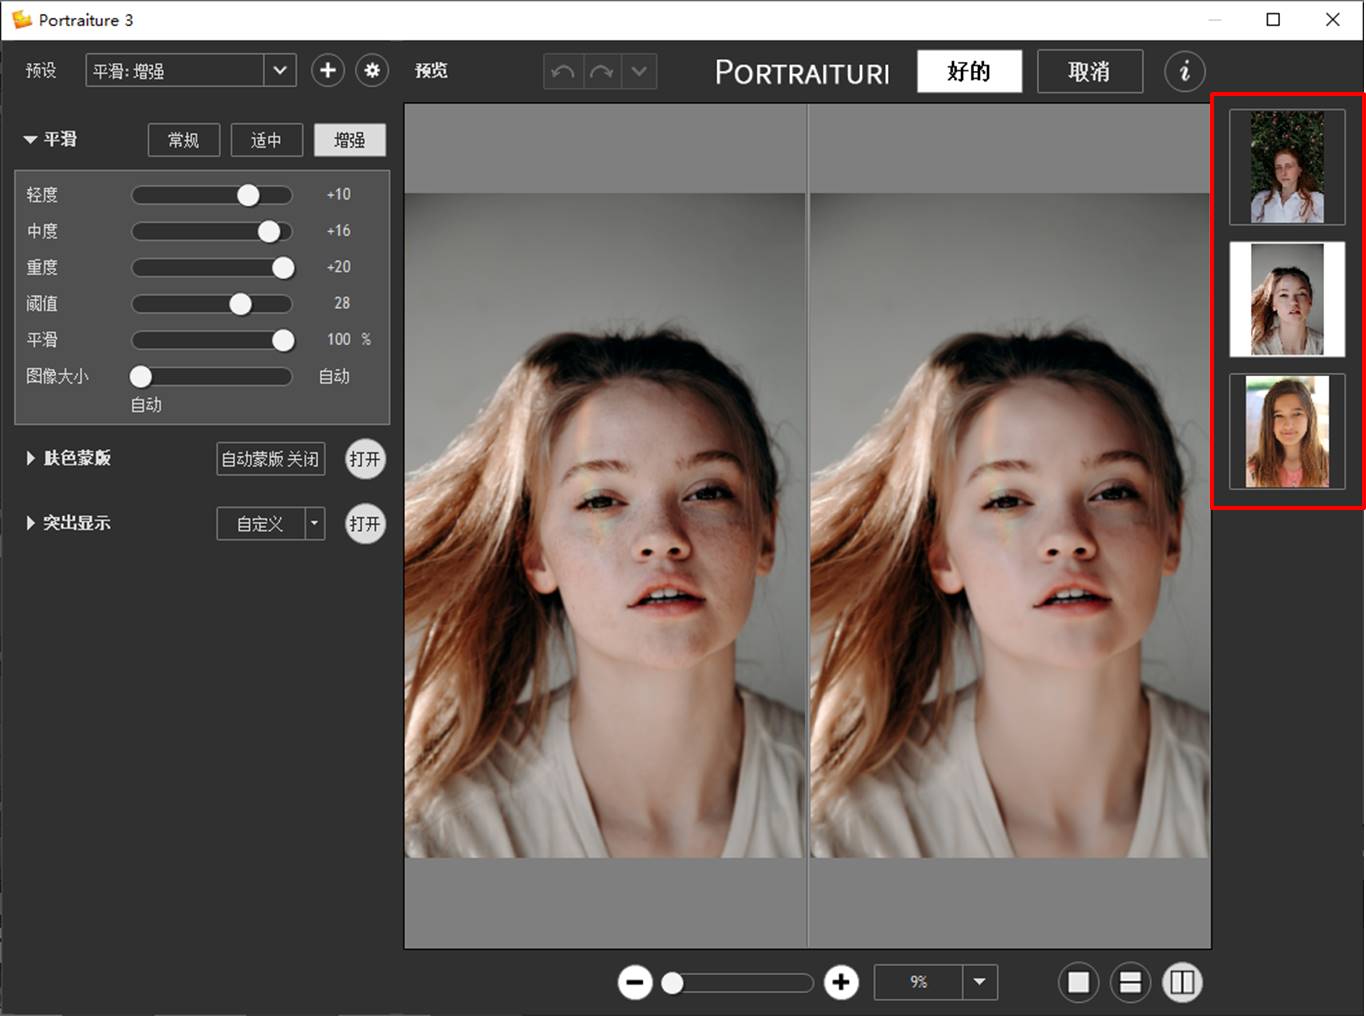Open the 自定义 highlight dropdown
Viewport: 1366px width, 1016px height.
315,523
